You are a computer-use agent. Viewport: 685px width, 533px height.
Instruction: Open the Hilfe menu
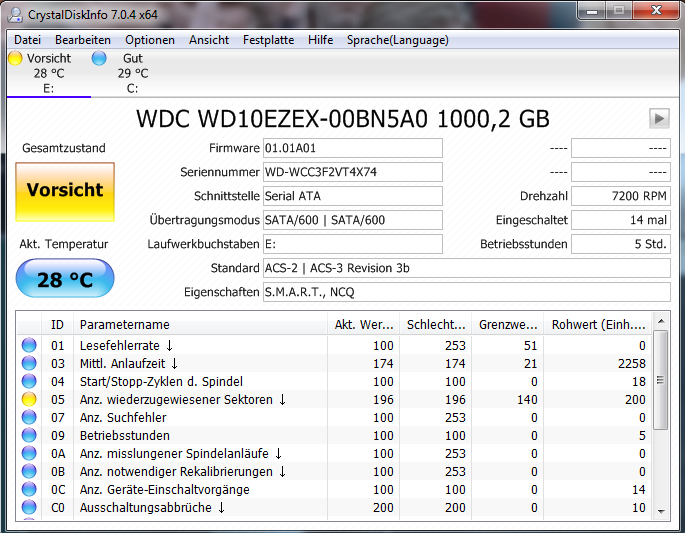coord(320,40)
